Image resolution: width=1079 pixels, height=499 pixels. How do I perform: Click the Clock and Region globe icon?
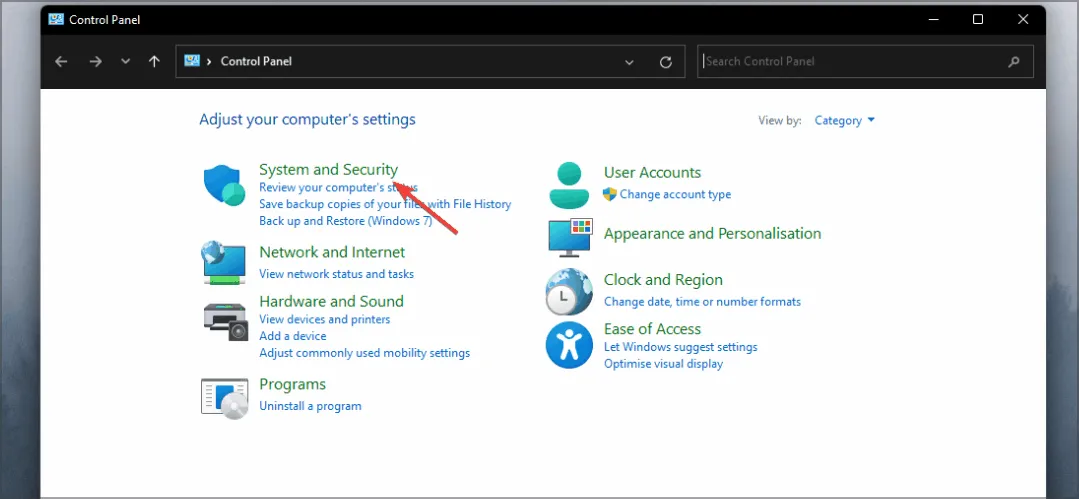coord(569,292)
